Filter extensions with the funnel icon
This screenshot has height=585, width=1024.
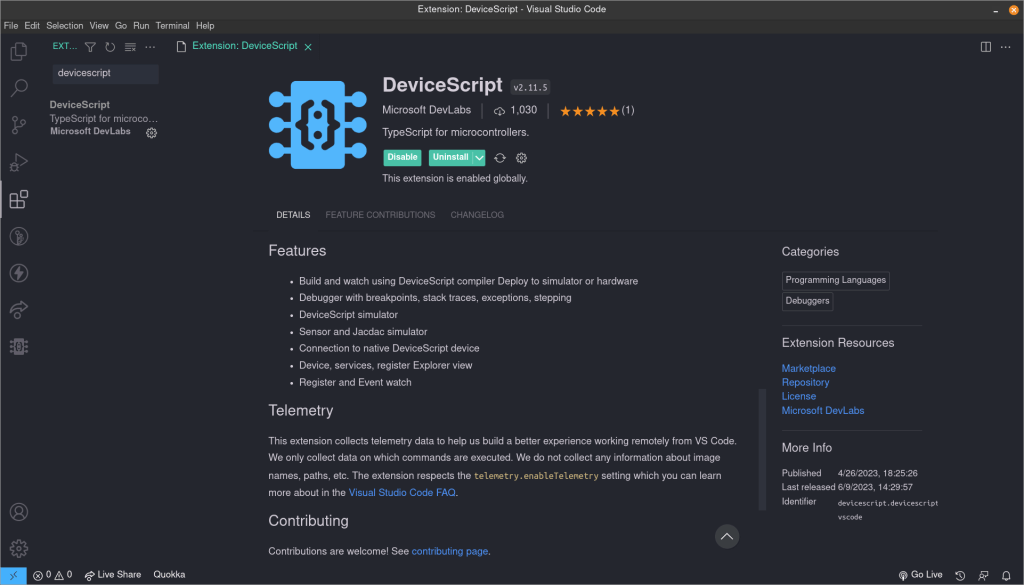90,46
